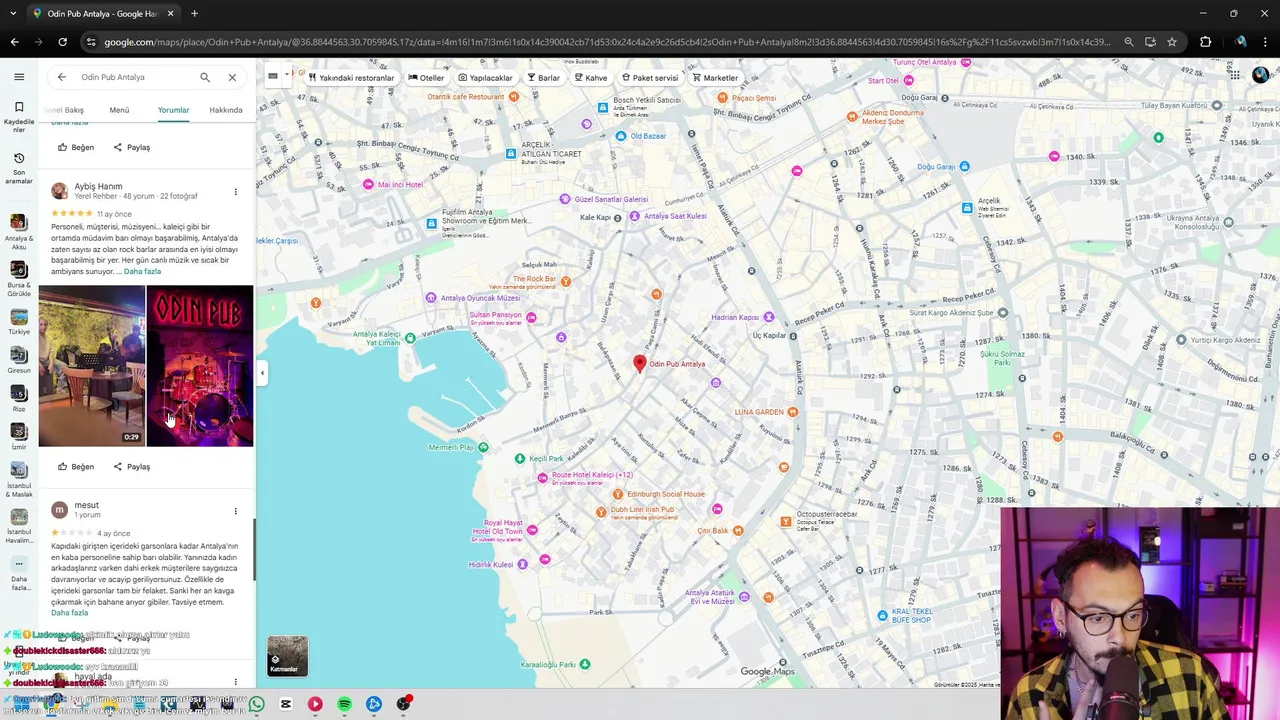
Task: Select the Barlar filter chip
Action: click(x=543, y=78)
